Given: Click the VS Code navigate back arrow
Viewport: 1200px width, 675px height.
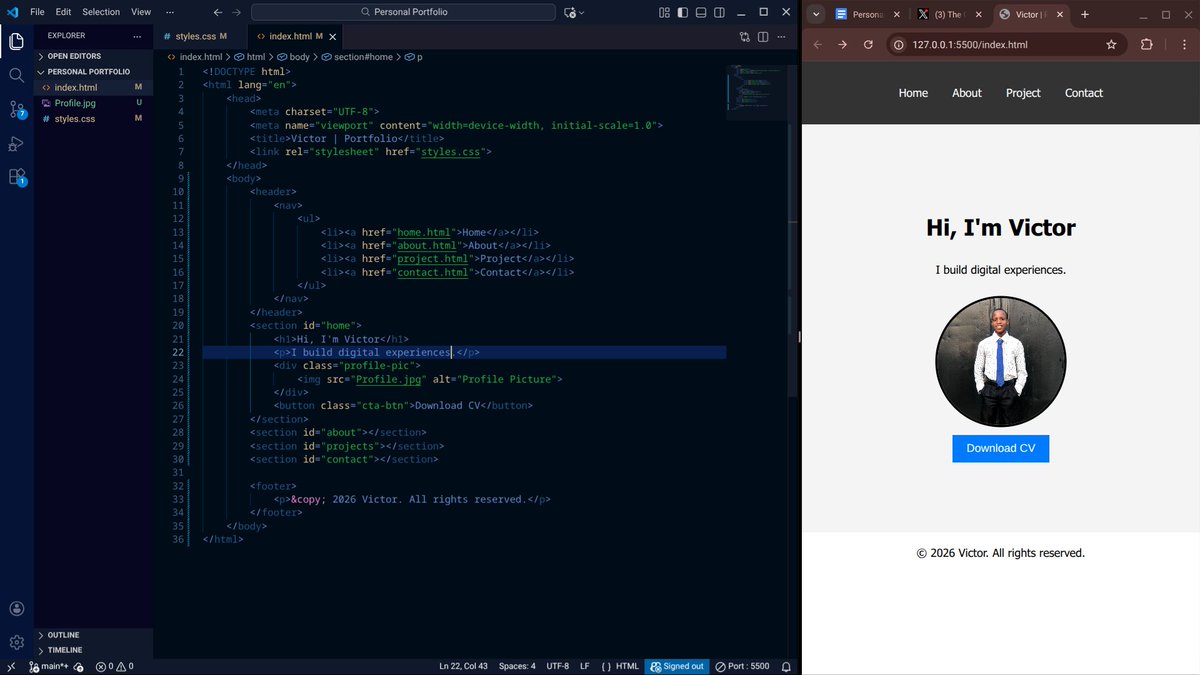Looking at the screenshot, I should click(x=218, y=12).
